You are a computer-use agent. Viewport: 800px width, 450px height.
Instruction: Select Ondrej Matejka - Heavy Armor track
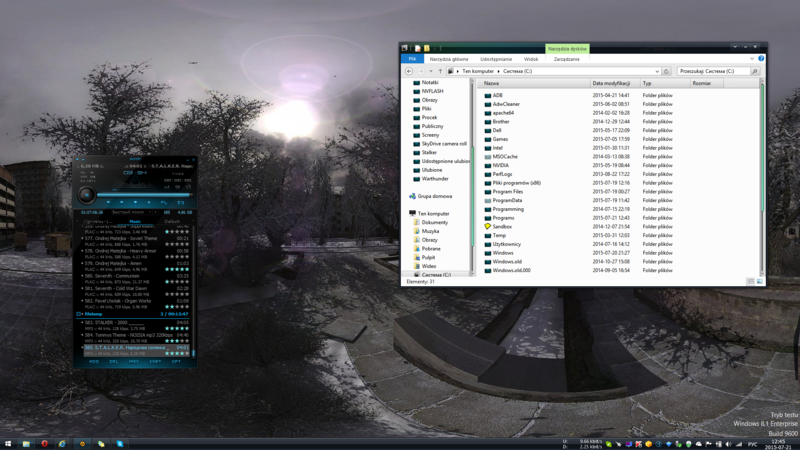coord(136,254)
